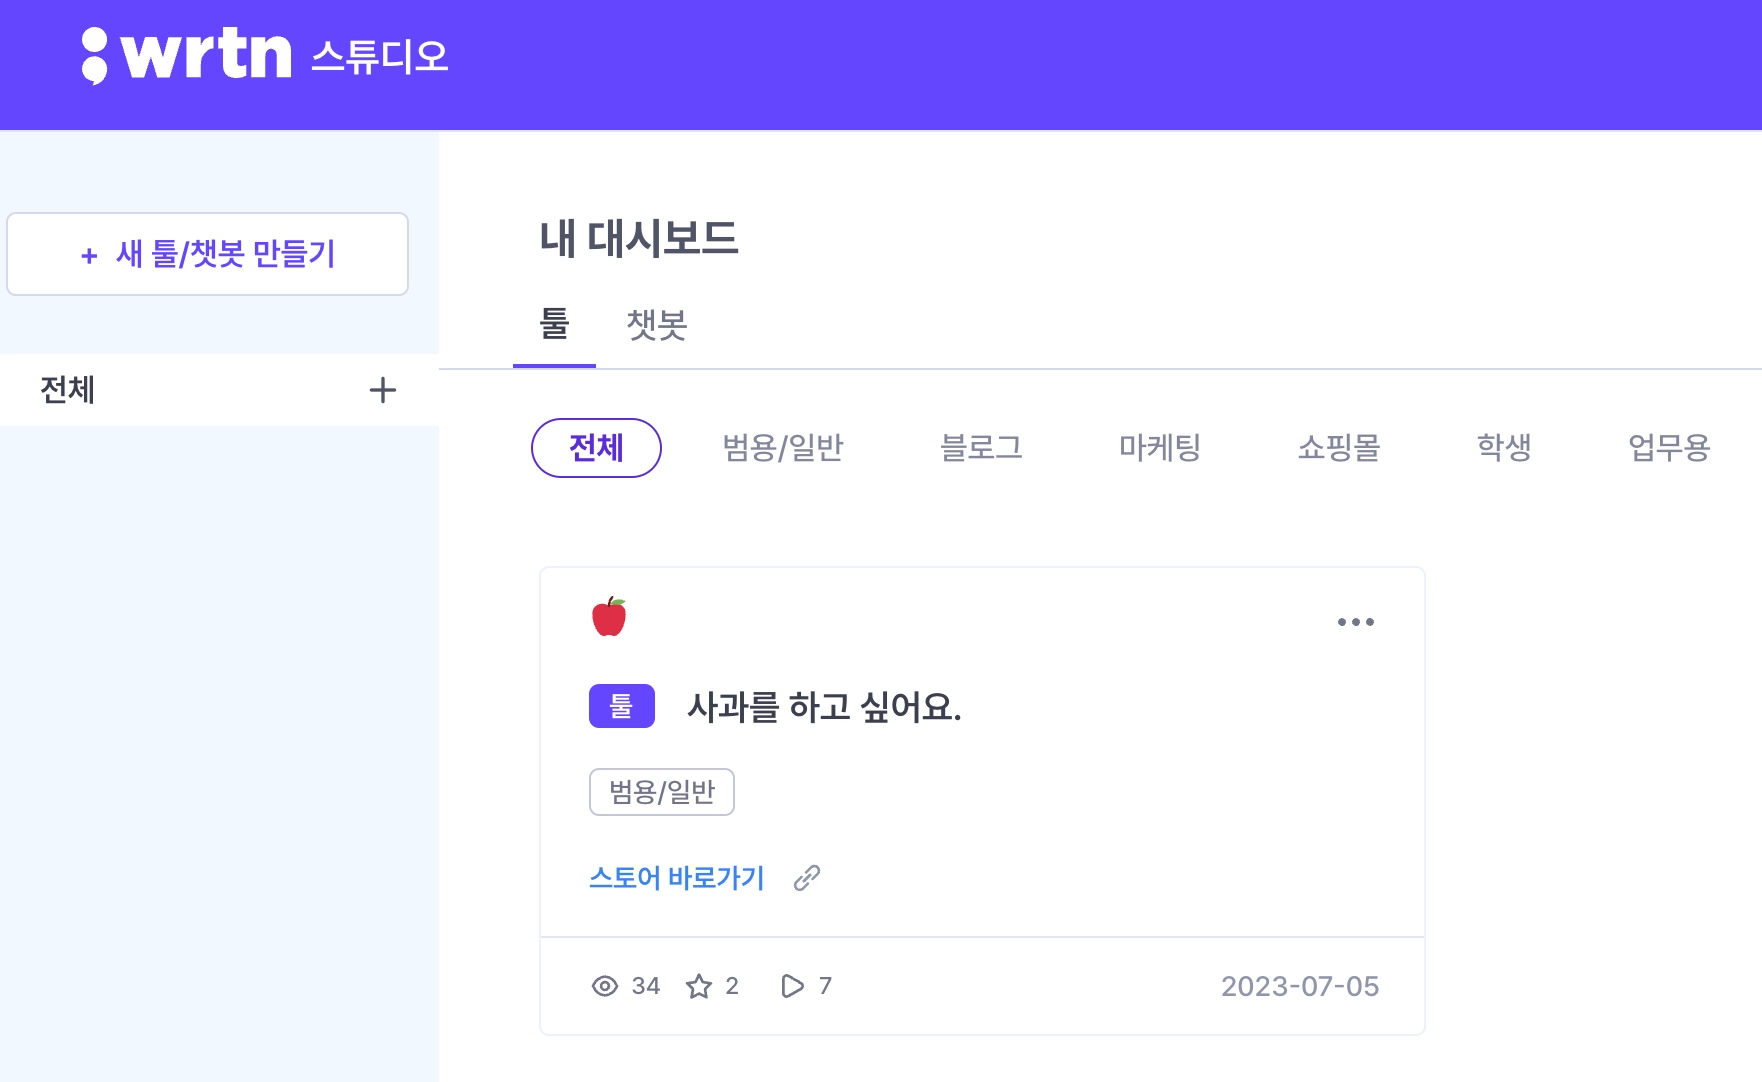Viewport: 1762px width, 1082px height.
Task: Open the three-dot menu on tool card
Action: coord(1355,622)
